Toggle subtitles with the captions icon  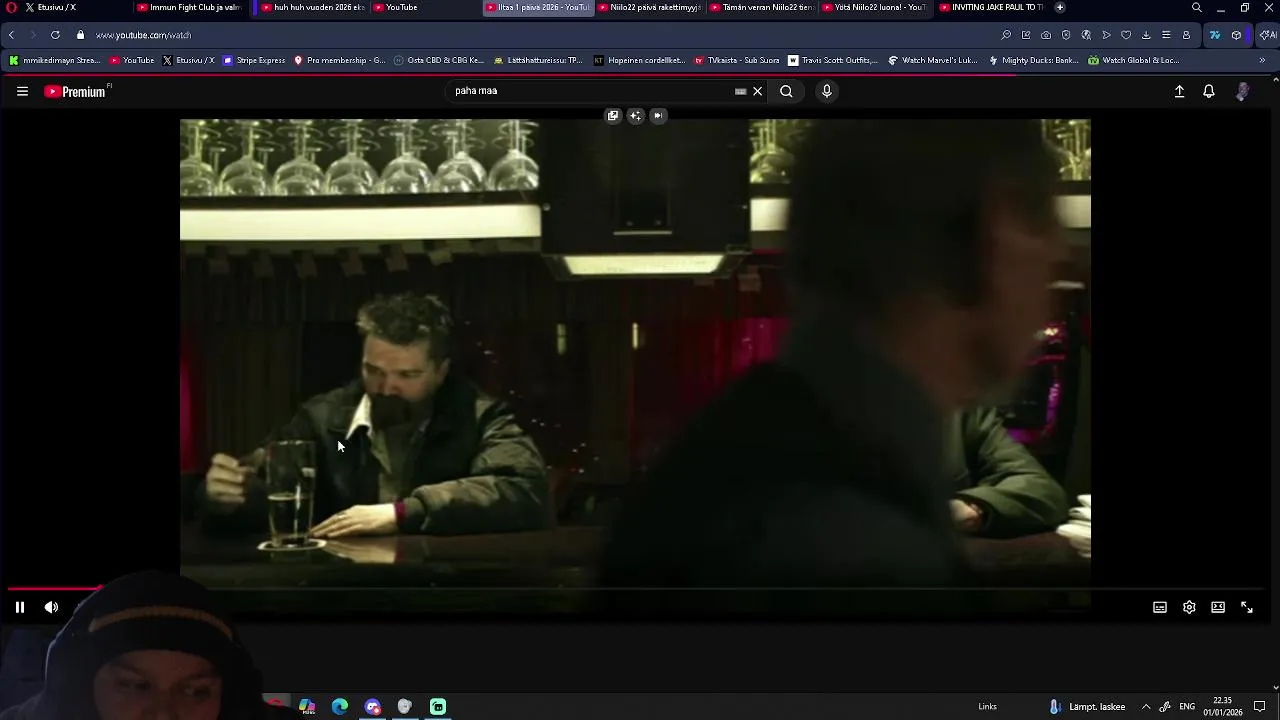pos(1160,607)
